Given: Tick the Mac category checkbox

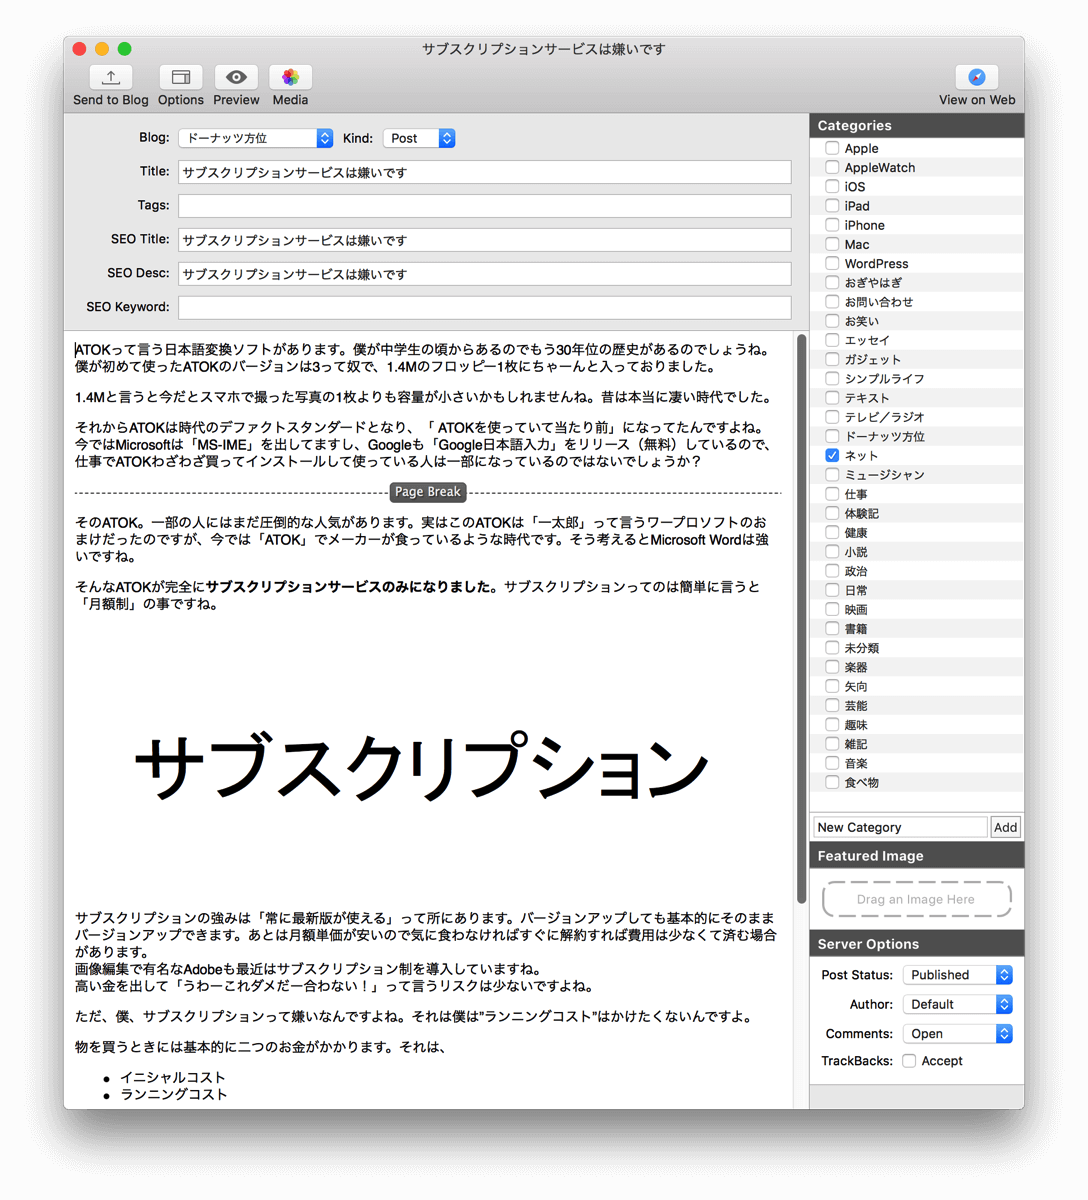Looking at the screenshot, I should [x=832, y=244].
